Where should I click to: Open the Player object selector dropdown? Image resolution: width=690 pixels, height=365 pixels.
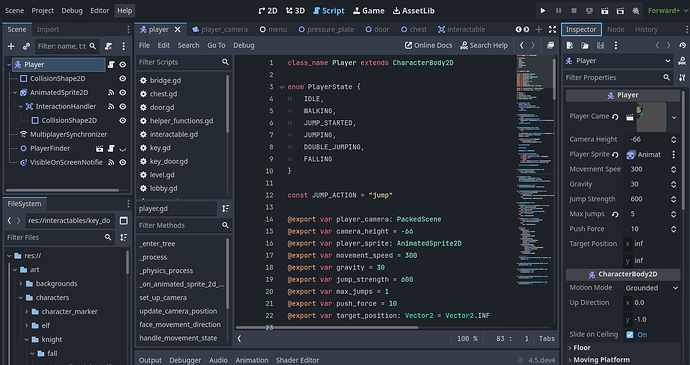[x=618, y=61]
